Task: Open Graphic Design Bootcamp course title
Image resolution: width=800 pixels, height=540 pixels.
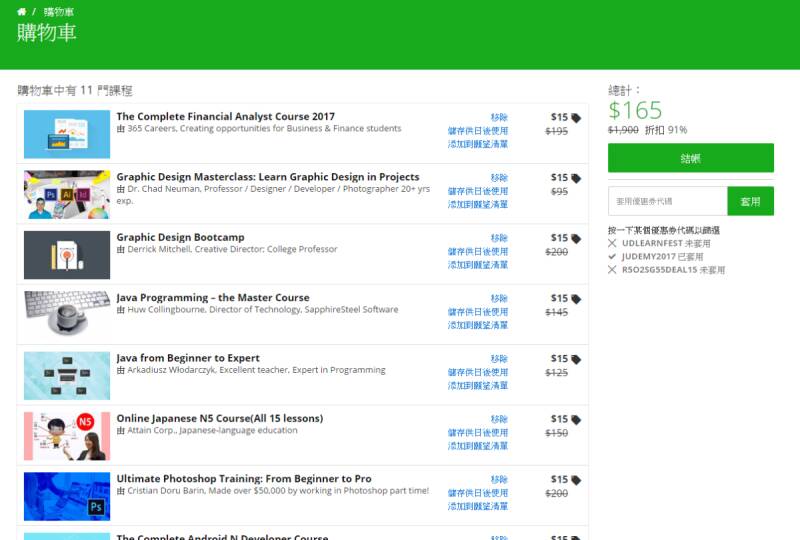Action: (180, 237)
